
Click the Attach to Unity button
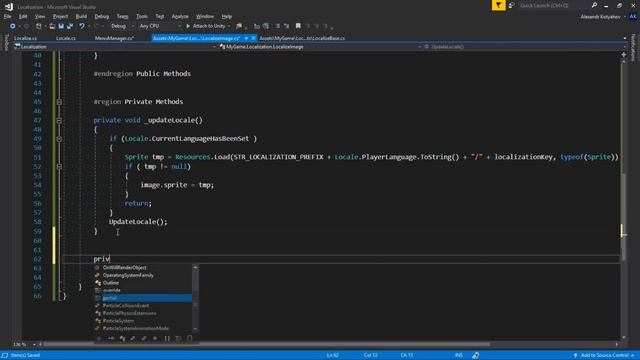[206, 26]
